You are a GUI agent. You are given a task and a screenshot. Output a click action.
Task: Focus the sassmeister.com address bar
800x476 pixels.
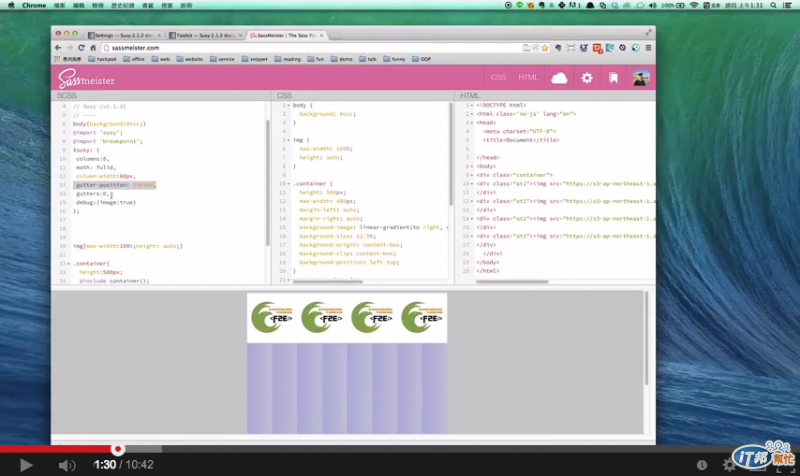click(x=311, y=47)
